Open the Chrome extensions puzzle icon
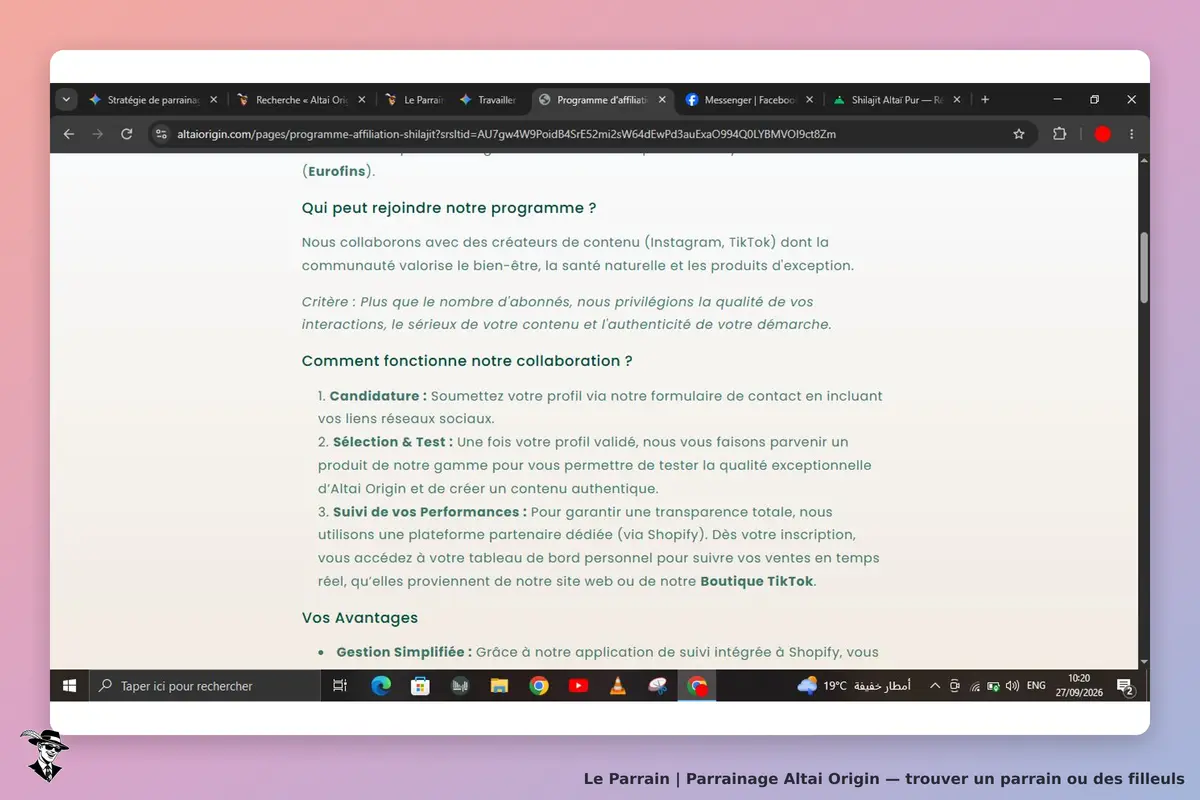Viewport: 1200px width, 800px height. coord(1060,134)
